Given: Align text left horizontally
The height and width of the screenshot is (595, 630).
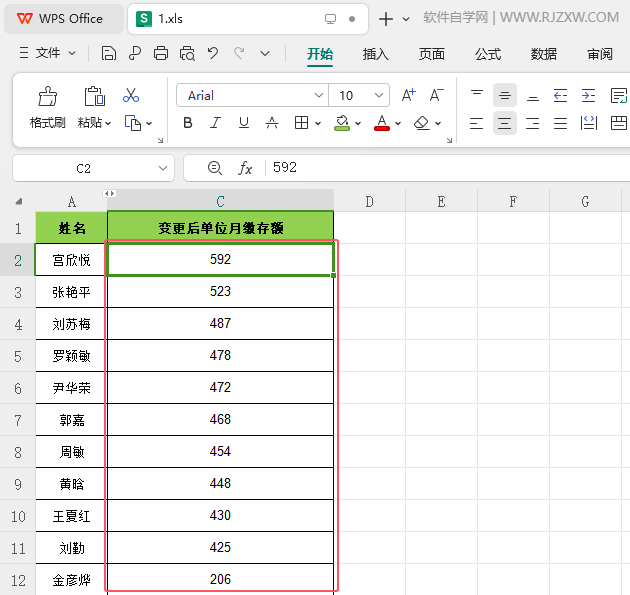Looking at the screenshot, I should point(477,123).
